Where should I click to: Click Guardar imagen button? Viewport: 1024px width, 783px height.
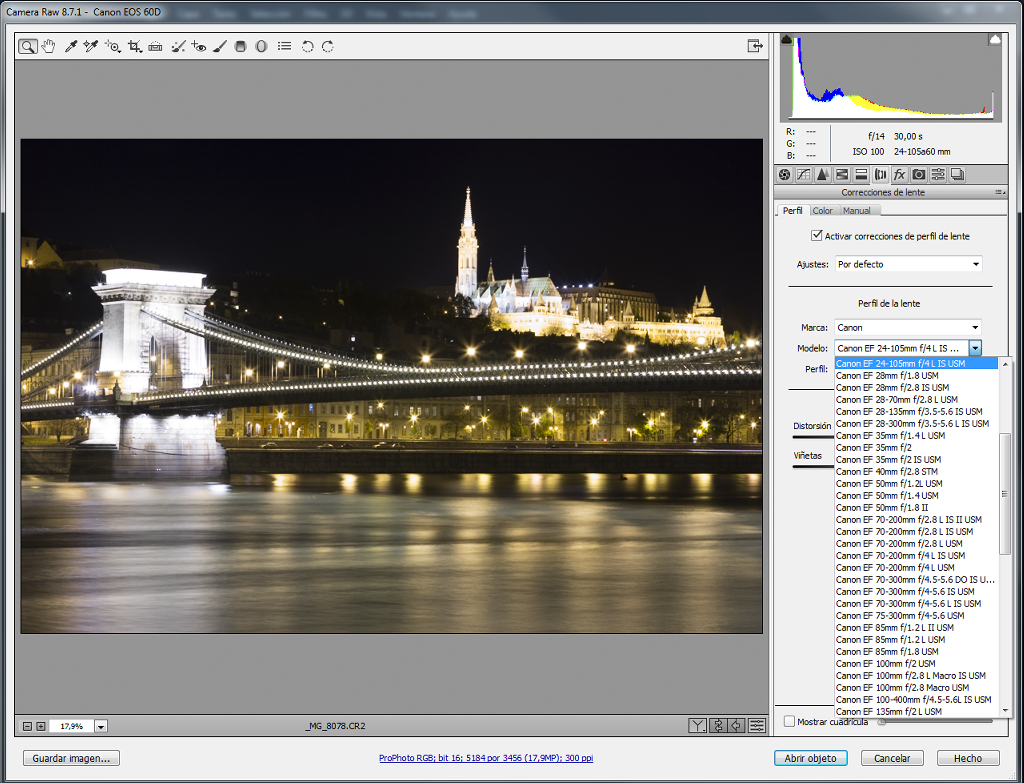click(71, 758)
